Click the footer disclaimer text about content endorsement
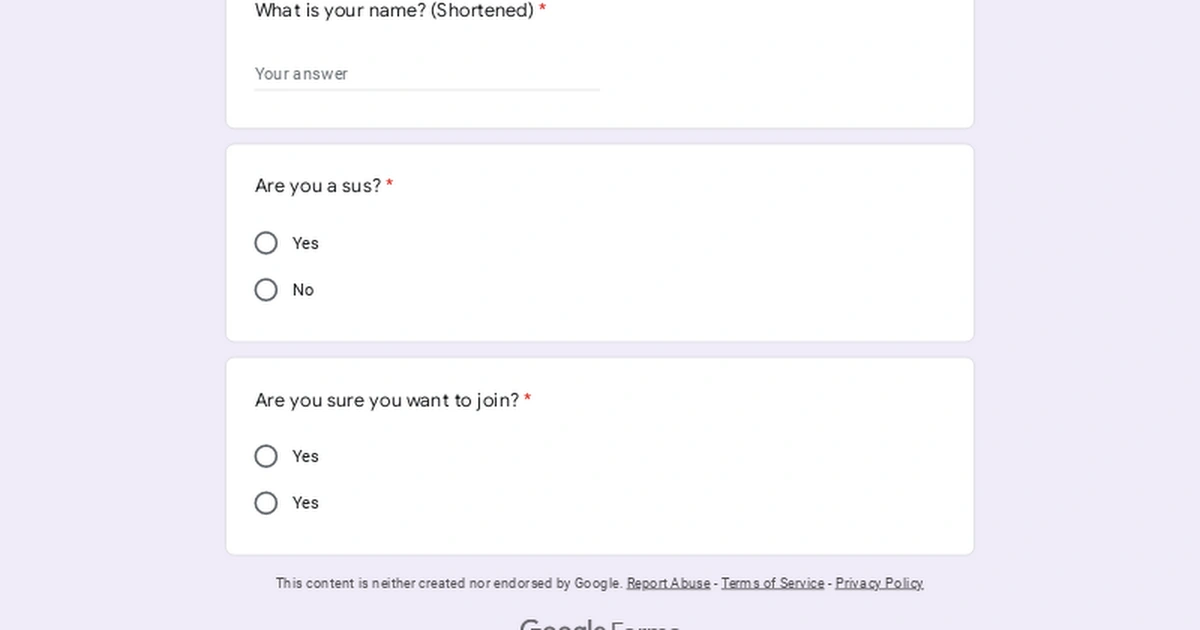This screenshot has width=1200, height=630. (x=450, y=583)
